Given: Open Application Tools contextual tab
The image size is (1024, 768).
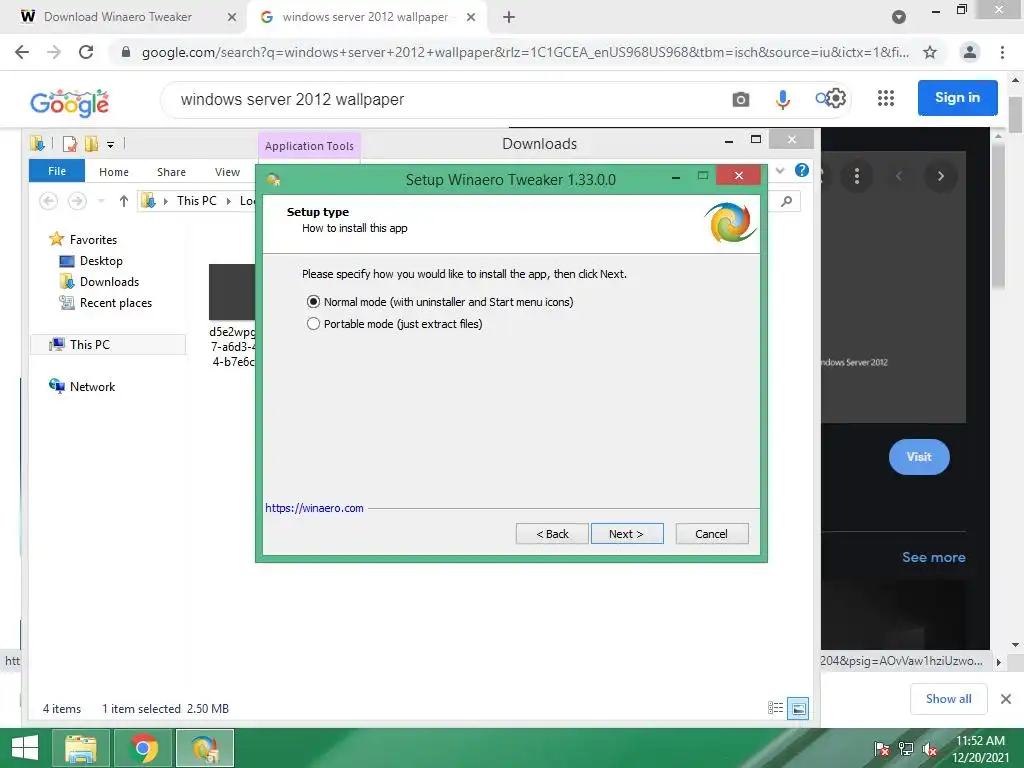Looking at the screenshot, I should (x=309, y=146).
